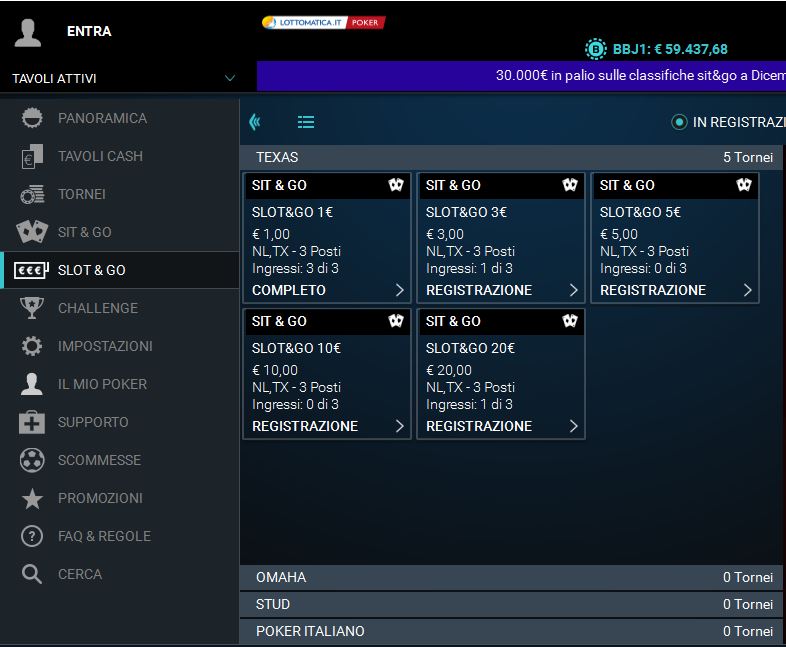Click the Il Mio Poker person icon
This screenshot has width=786, height=647.
[32, 384]
